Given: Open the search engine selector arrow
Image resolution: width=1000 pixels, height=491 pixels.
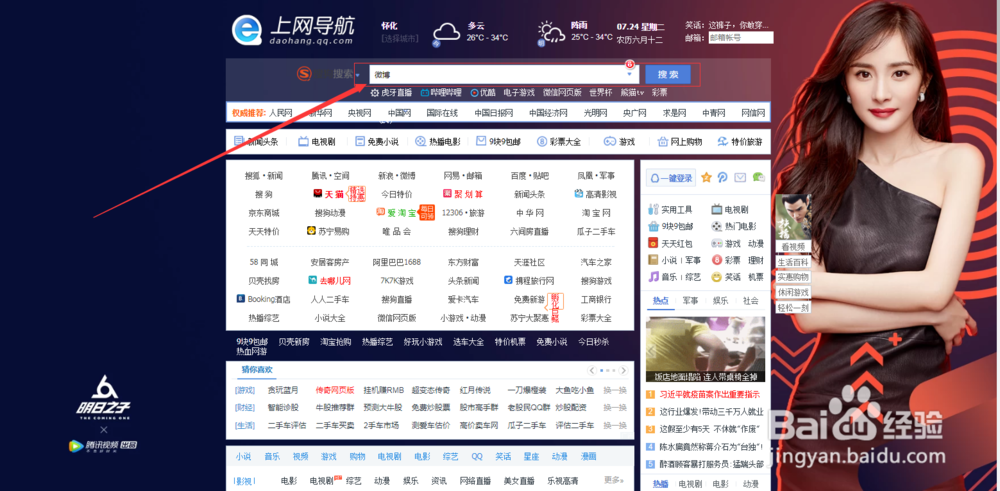Looking at the screenshot, I should tap(358, 75).
